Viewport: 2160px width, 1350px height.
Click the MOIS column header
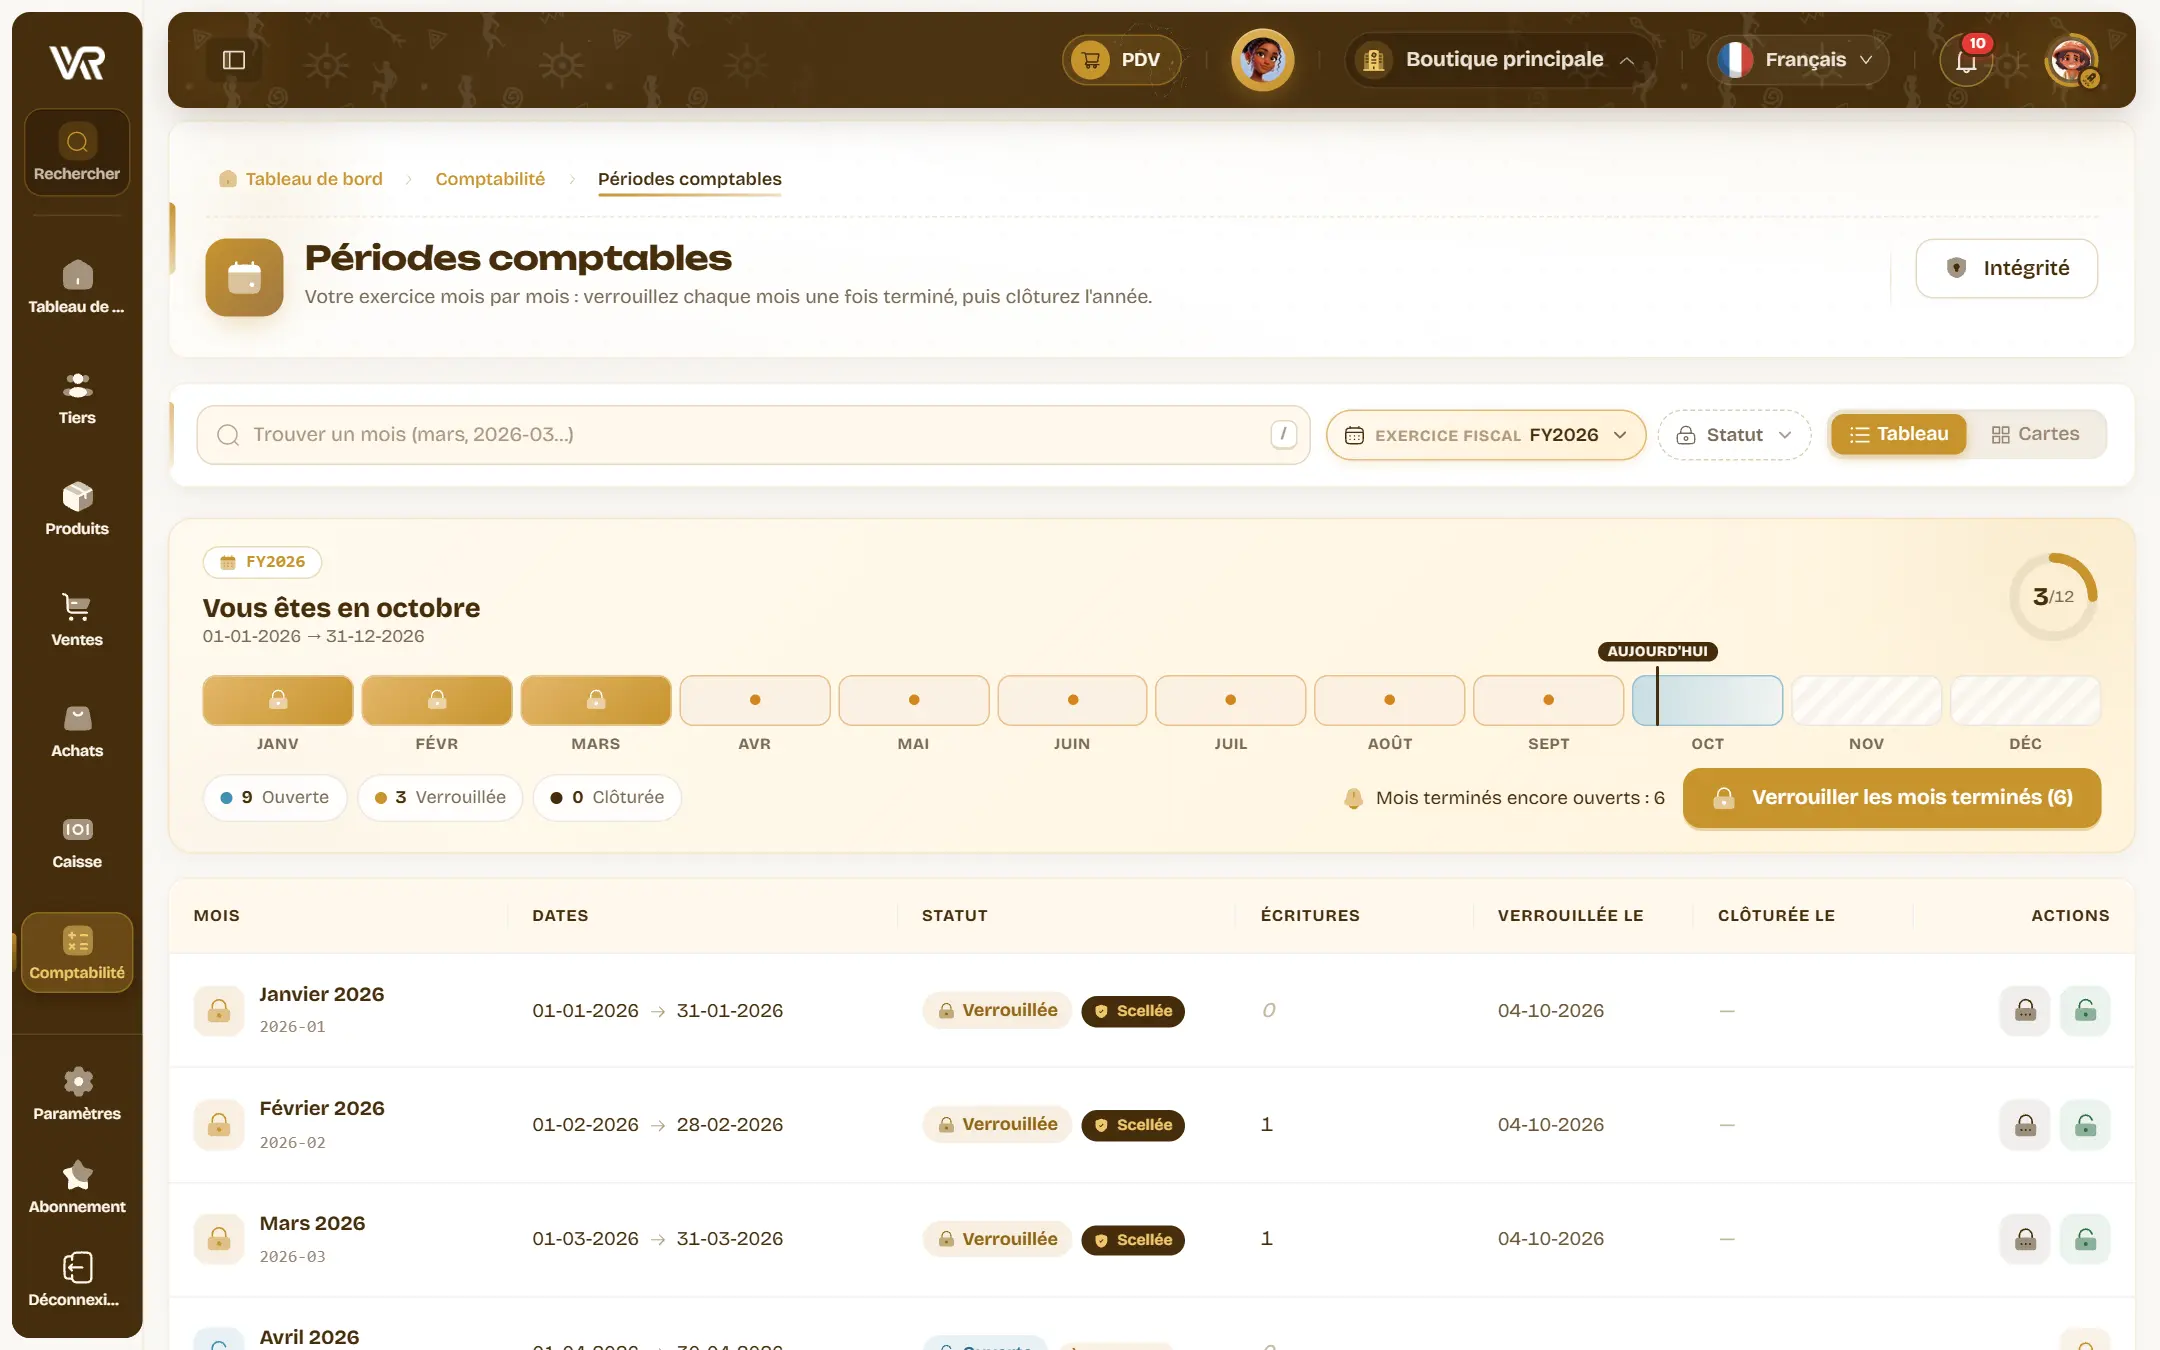(217, 916)
